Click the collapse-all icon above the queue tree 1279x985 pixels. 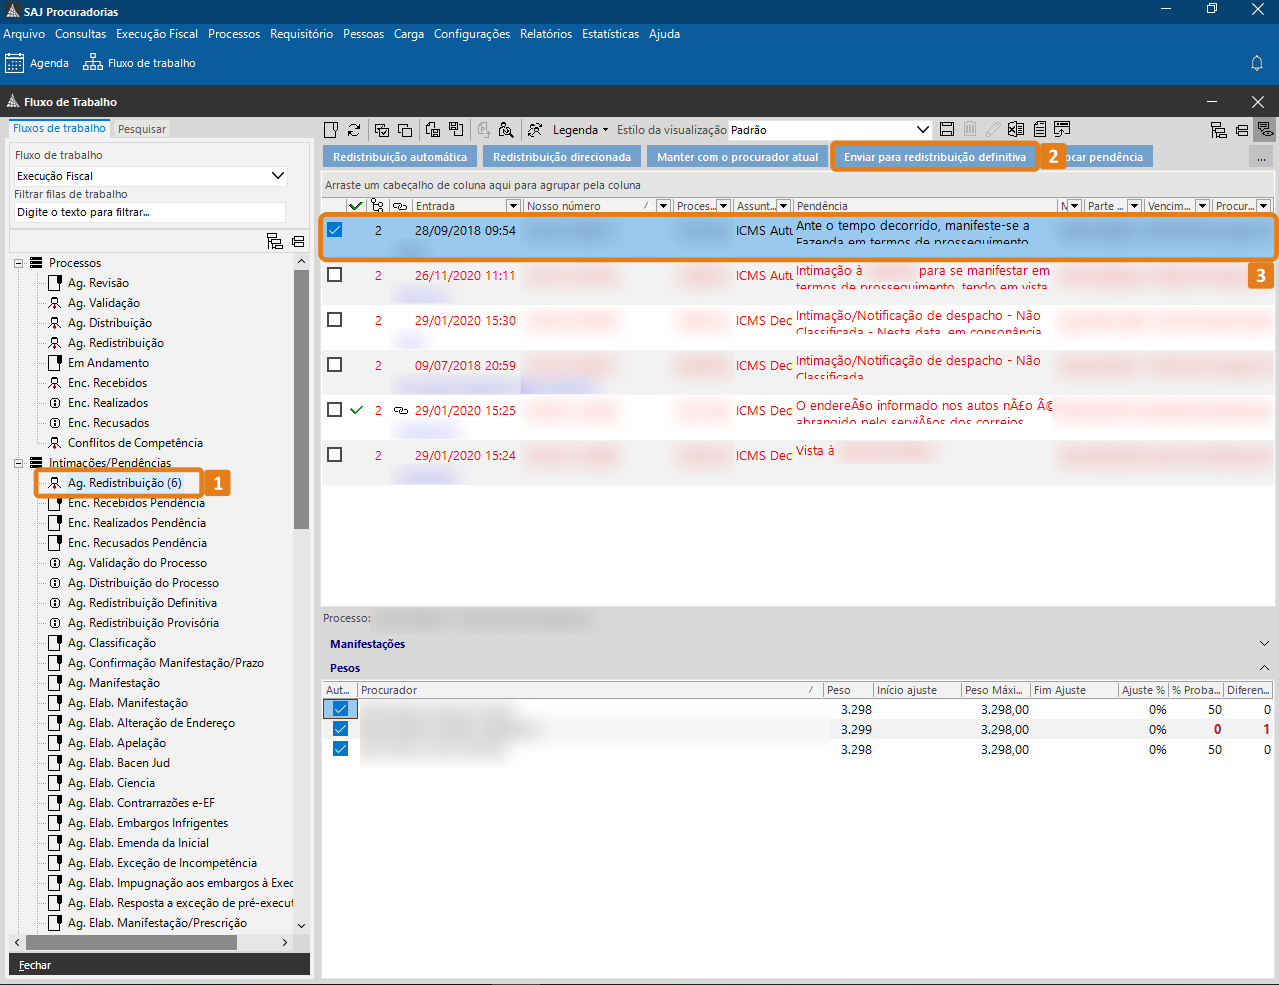click(x=298, y=241)
